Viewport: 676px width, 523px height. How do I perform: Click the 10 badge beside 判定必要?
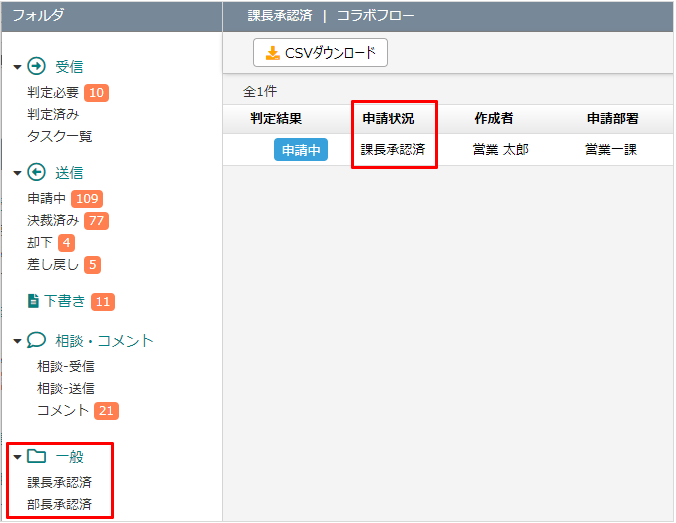point(97,93)
